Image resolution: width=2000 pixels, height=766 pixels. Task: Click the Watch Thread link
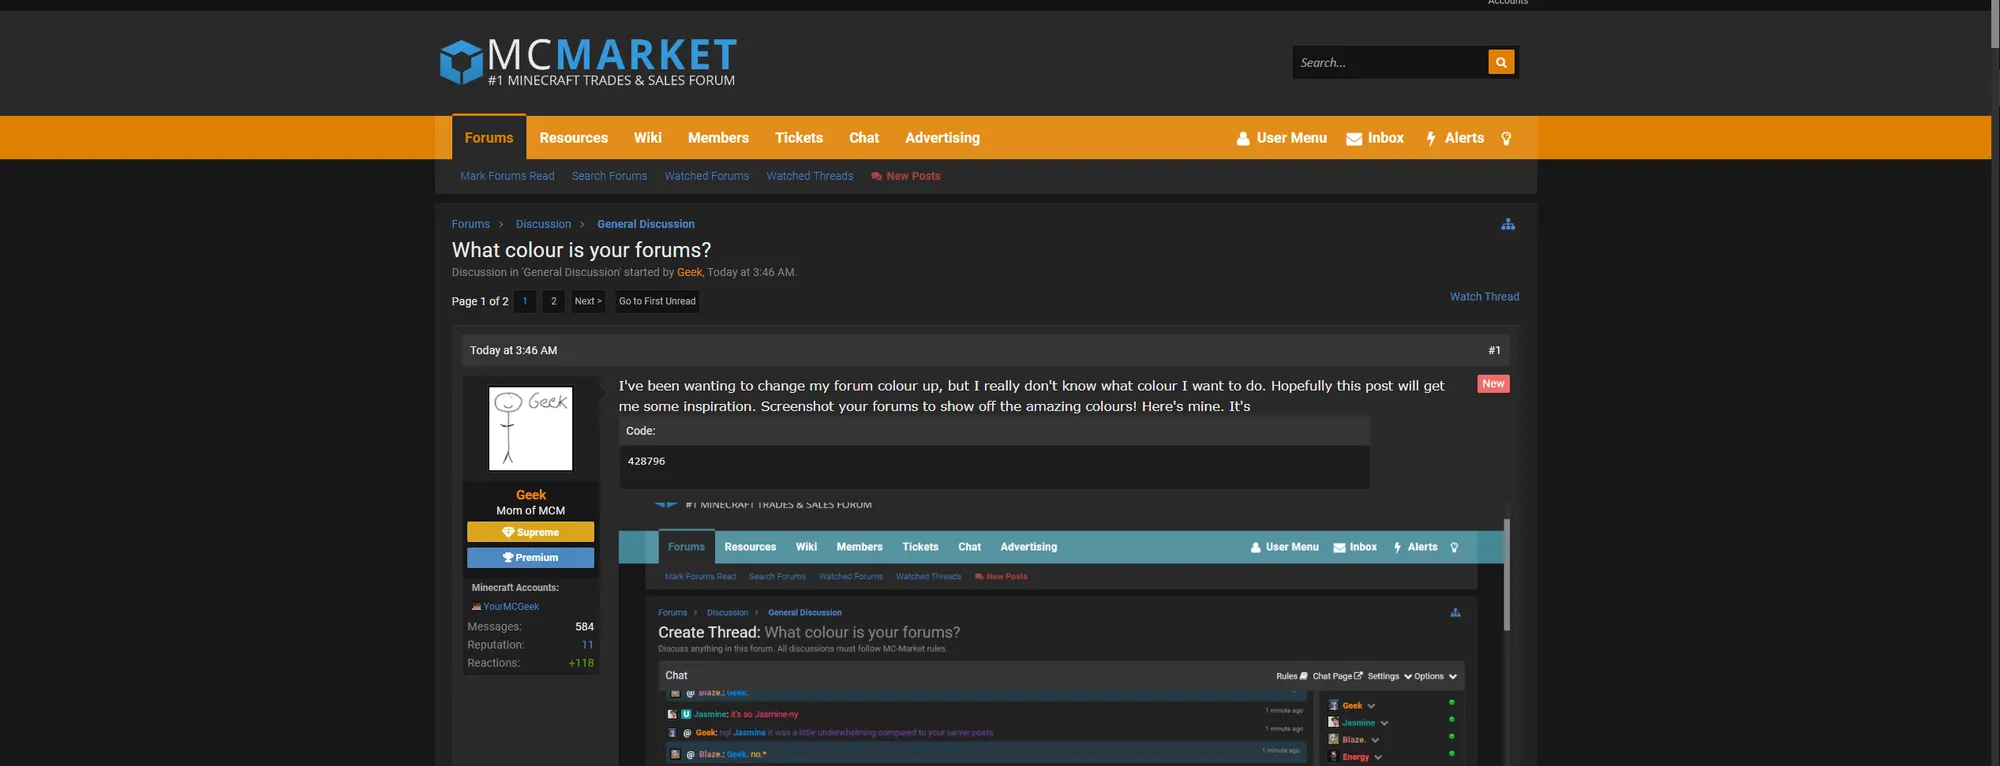[x=1485, y=297]
